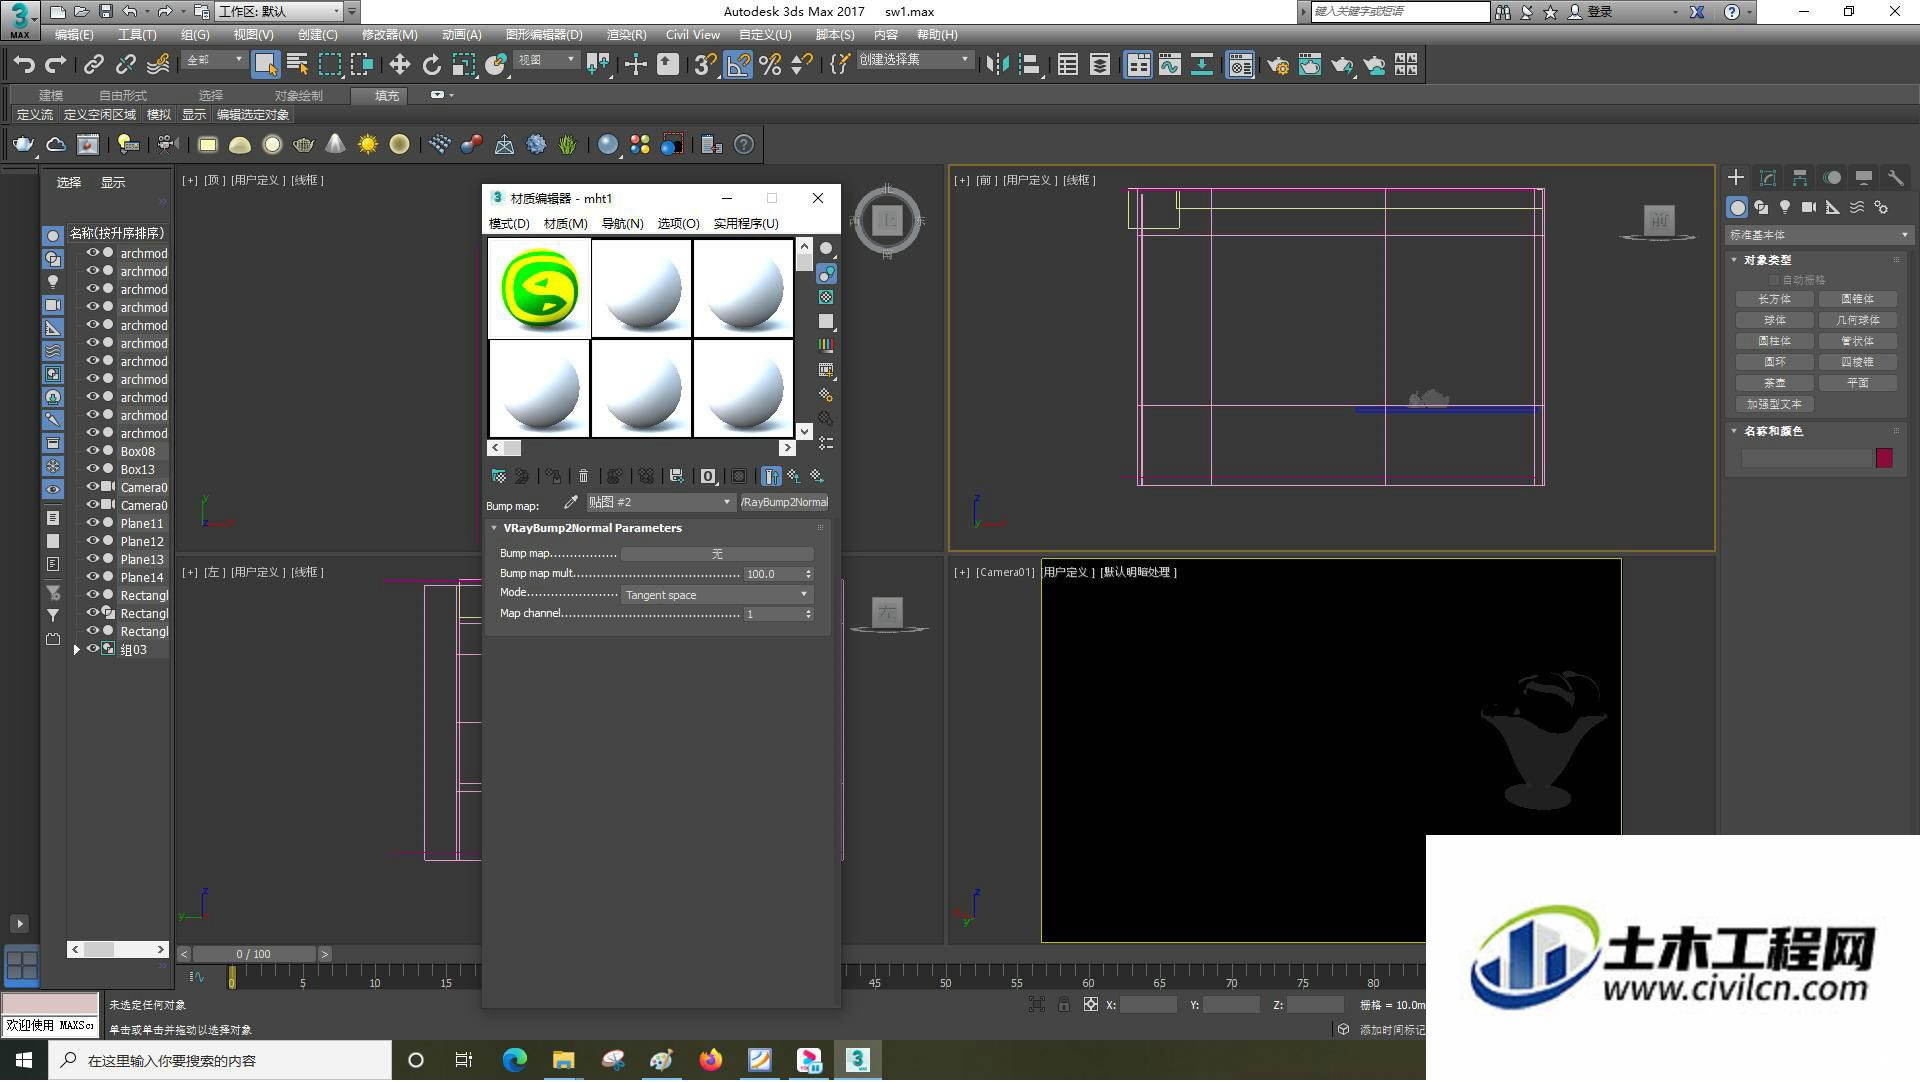Open 材质(M) menu in material editor
Image resolution: width=1920 pixels, height=1082 pixels.
[x=565, y=224]
